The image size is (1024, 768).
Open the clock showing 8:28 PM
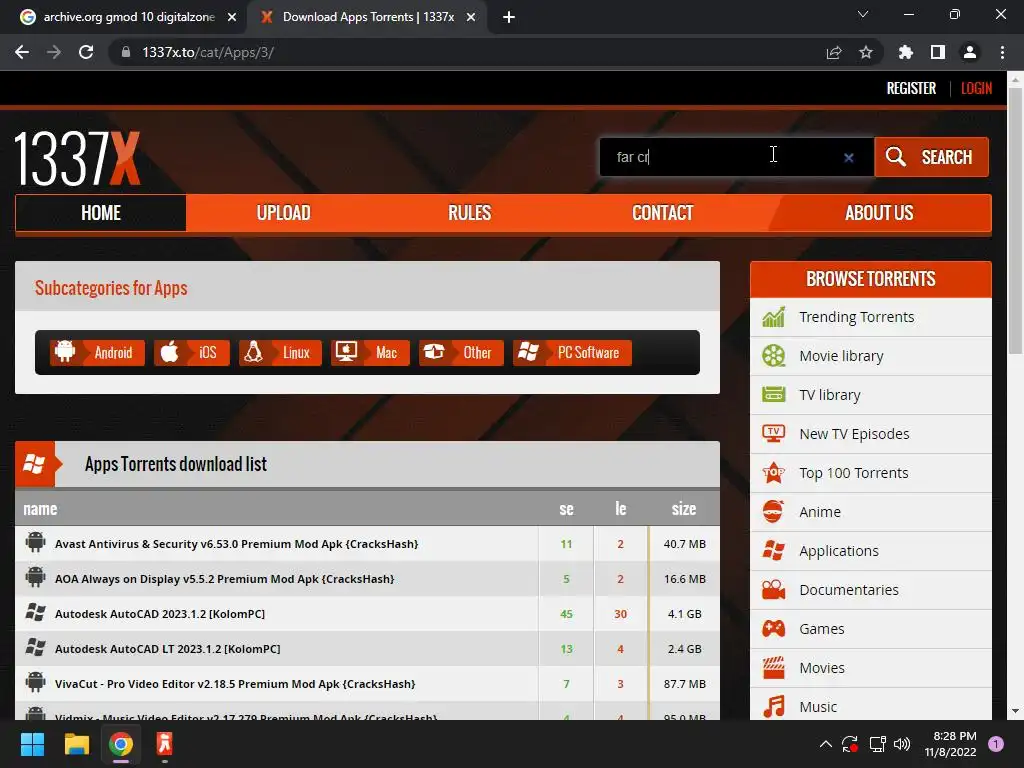tap(950, 744)
